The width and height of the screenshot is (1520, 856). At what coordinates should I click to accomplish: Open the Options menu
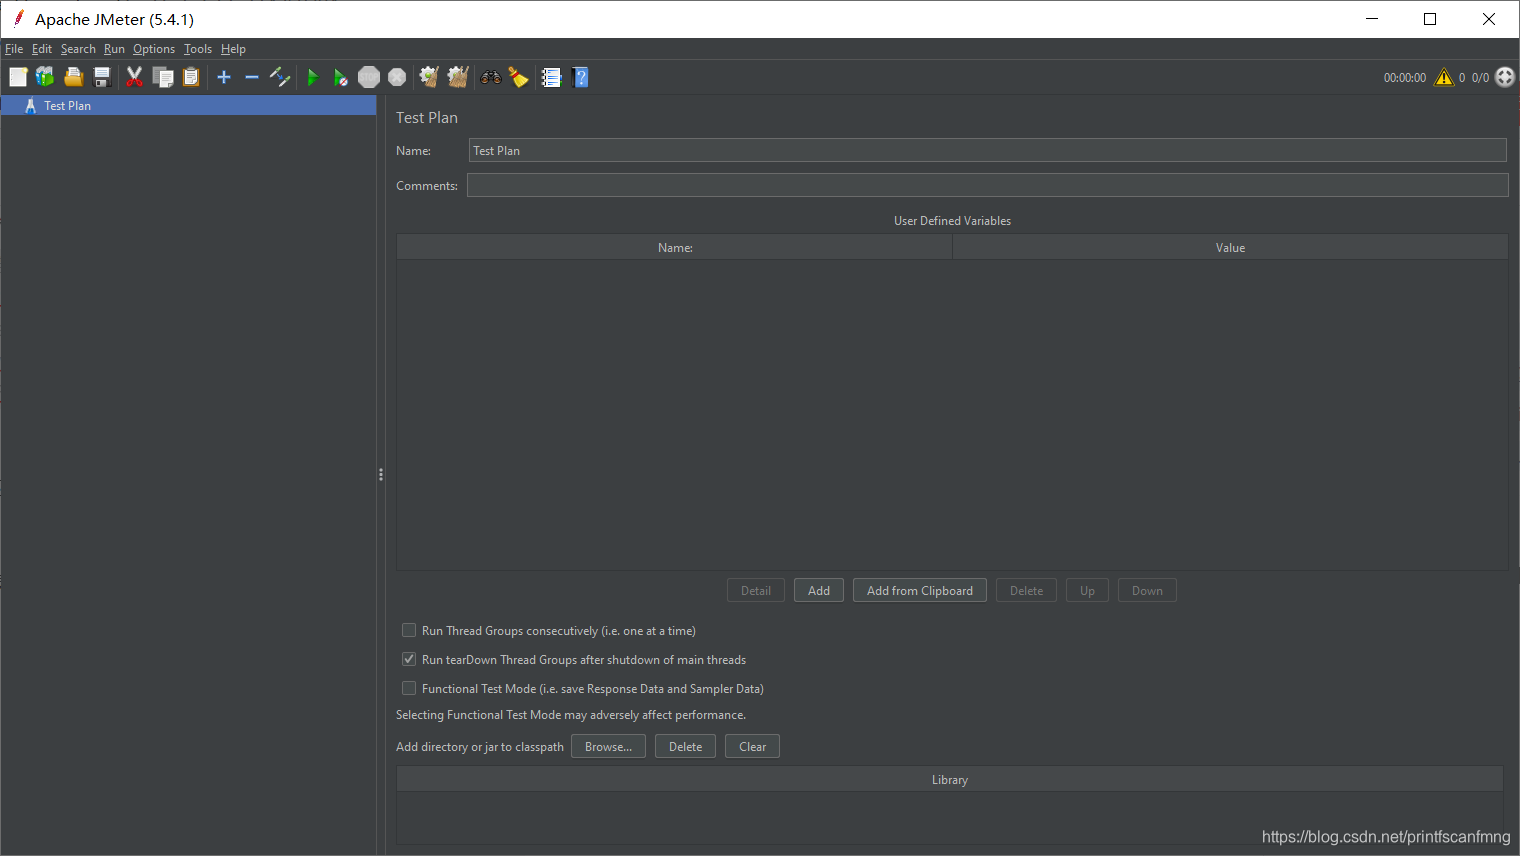tap(154, 49)
